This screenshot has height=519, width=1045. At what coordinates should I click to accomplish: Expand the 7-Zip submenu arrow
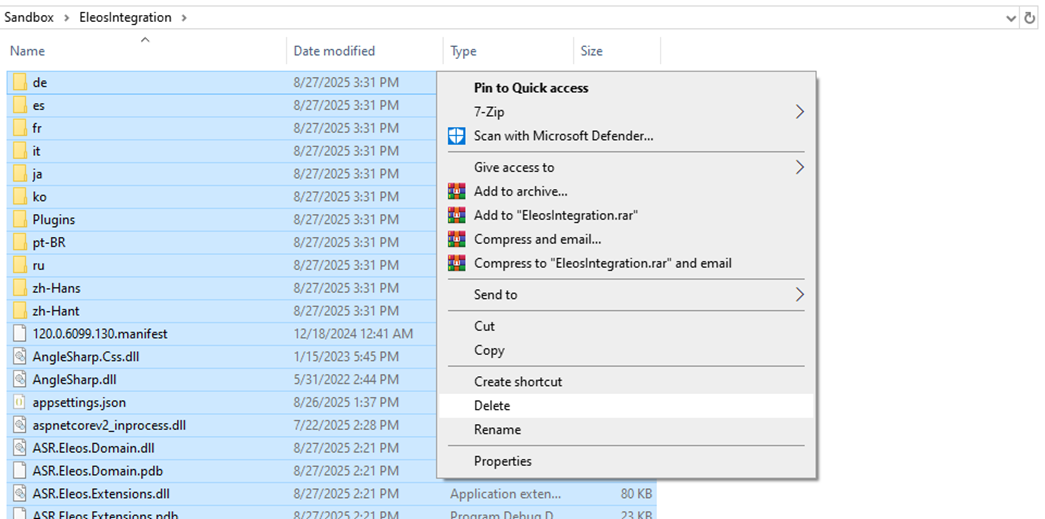800,112
